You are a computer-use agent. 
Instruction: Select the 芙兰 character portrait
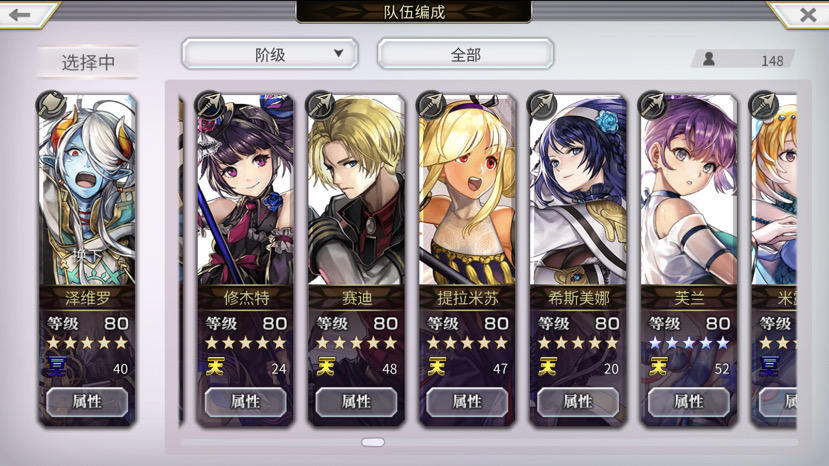[x=688, y=190]
